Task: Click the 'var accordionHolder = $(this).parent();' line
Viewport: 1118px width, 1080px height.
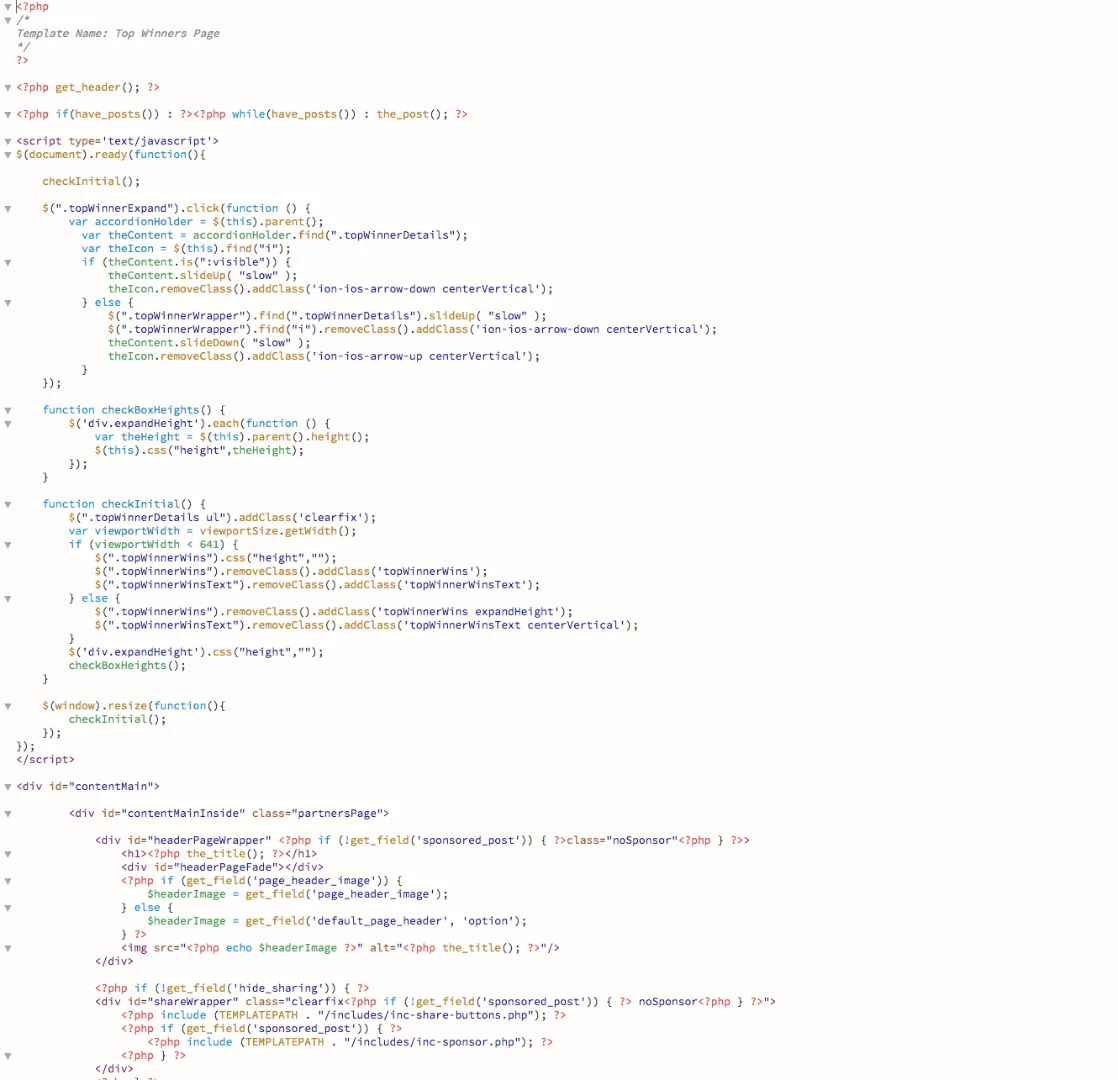Action: [196, 222]
